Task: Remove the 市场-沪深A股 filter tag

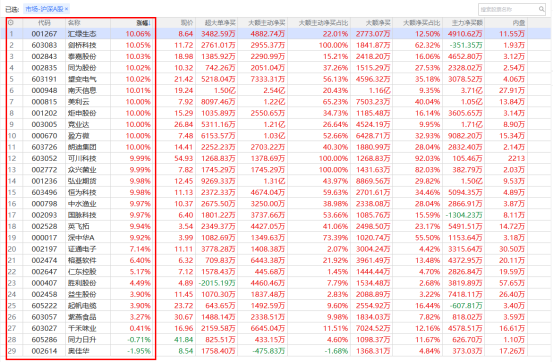Action: coord(67,9)
